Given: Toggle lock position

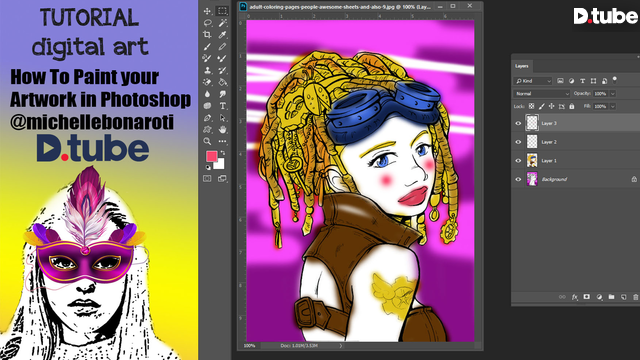Looking at the screenshot, I should pos(551,106).
